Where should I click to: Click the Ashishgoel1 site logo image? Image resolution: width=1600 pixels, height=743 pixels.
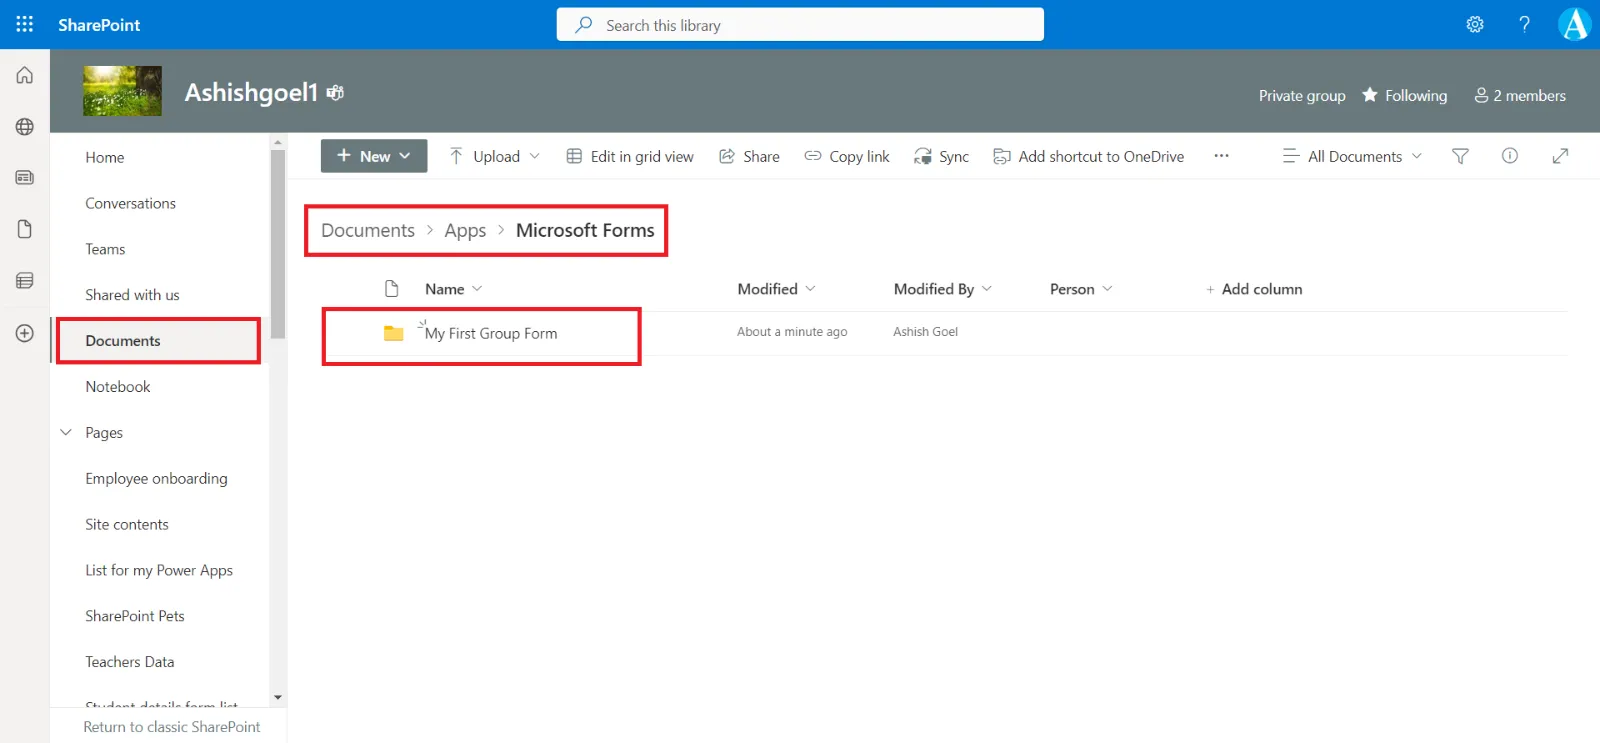tap(122, 91)
